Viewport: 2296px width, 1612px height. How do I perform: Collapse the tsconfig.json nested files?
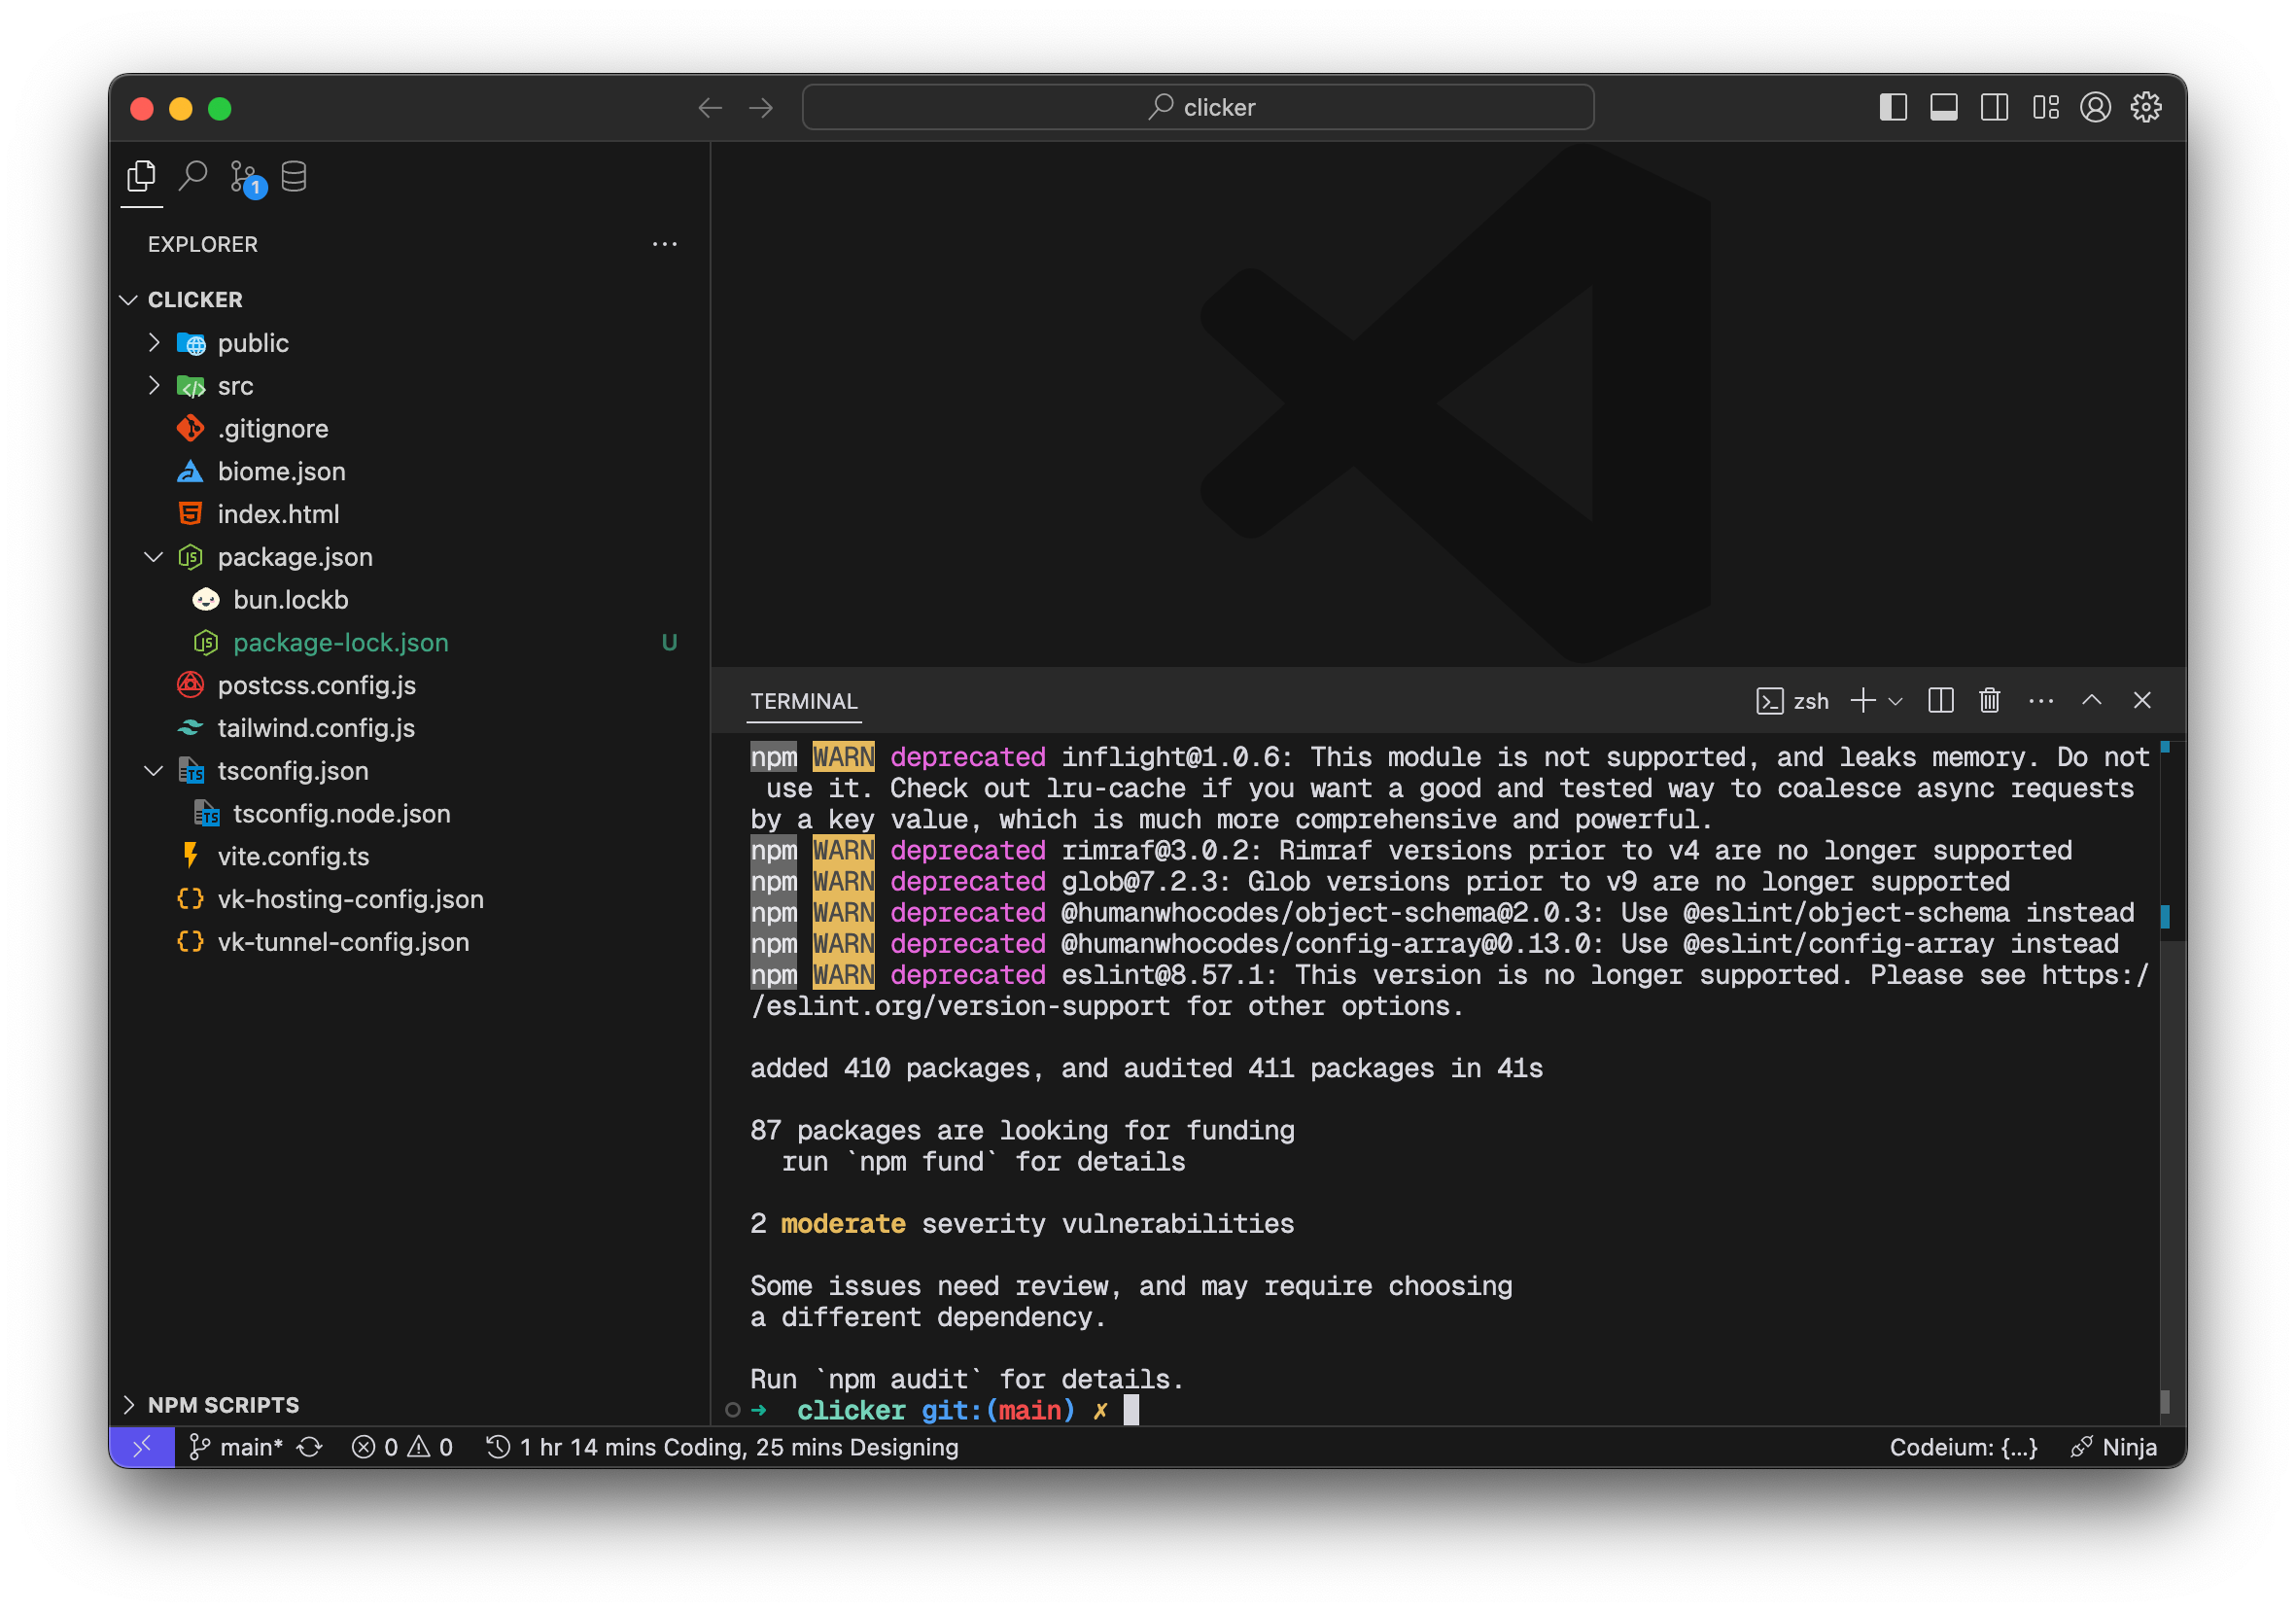154,771
